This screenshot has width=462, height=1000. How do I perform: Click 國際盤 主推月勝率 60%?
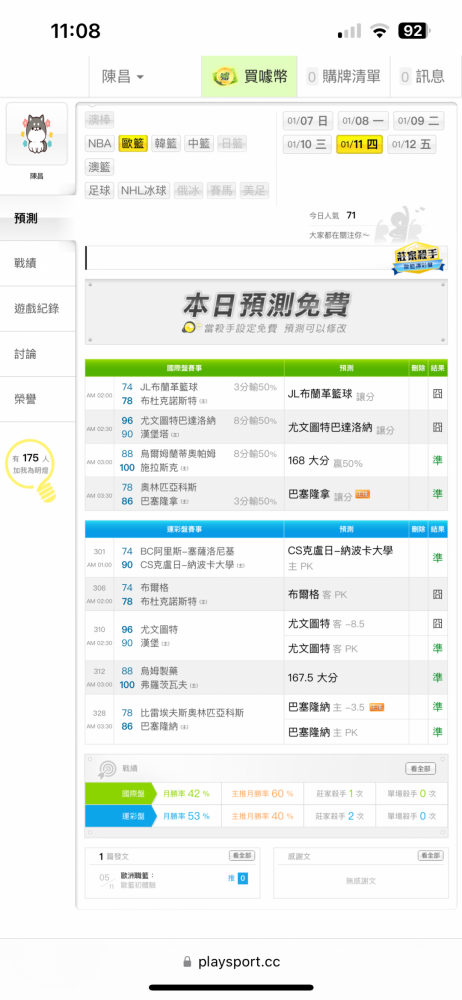(x=262, y=794)
